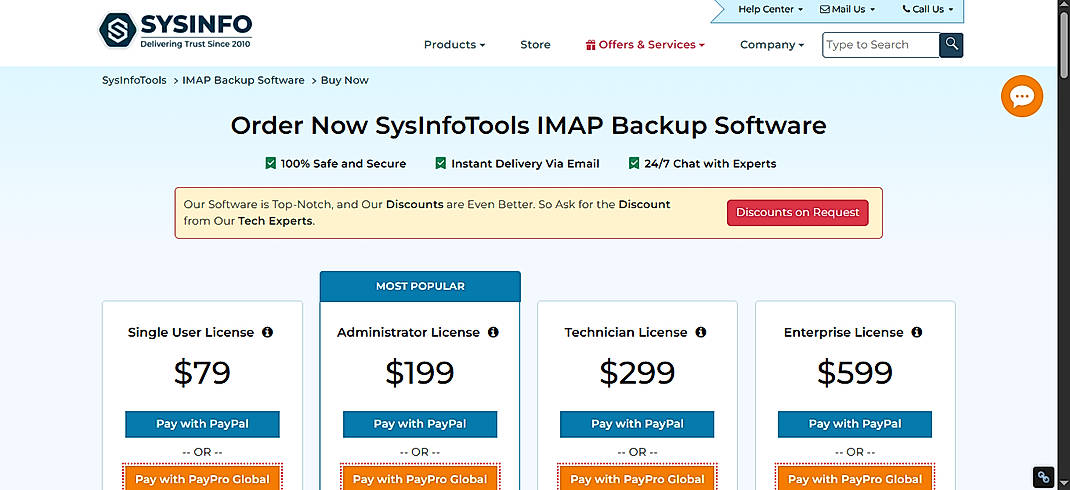Open IMAP Backup Software breadcrumb link
The image size is (1070, 490).
[243, 80]
